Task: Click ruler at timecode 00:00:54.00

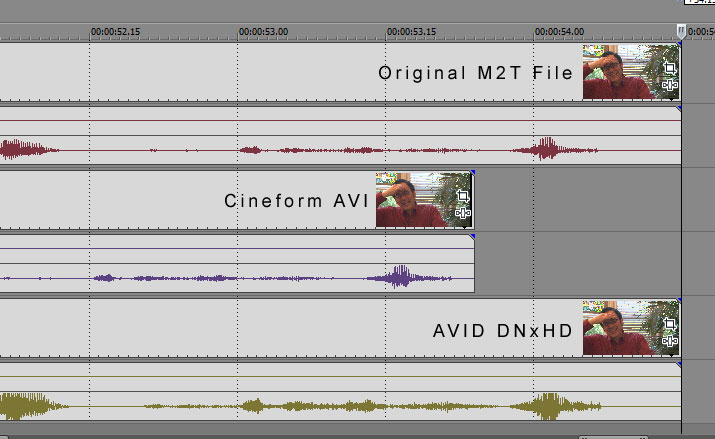Action: [559, 32]
